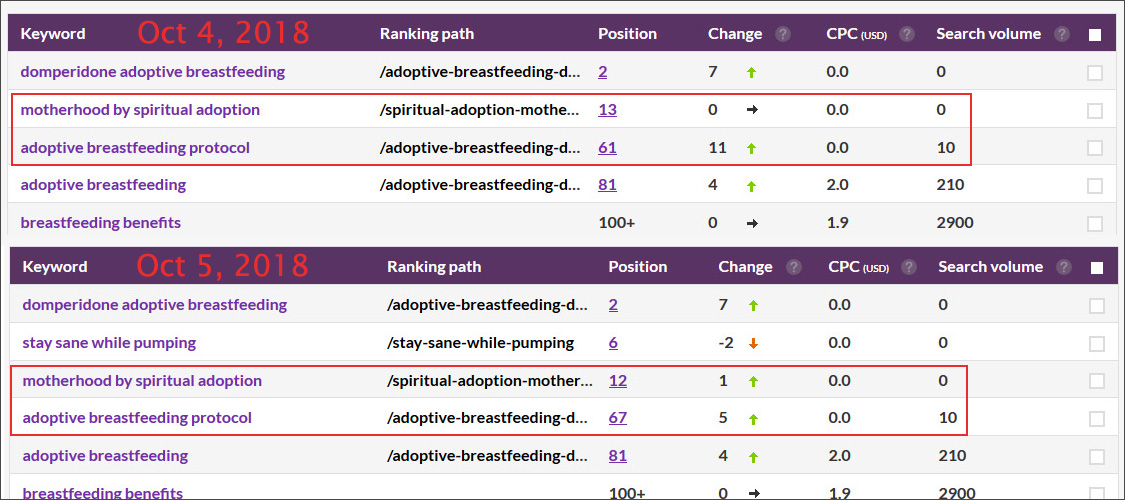Sort Oct 5 table by Ranking path column
The width and height of the screenshot is (1125, 500).
click(434, 267)
